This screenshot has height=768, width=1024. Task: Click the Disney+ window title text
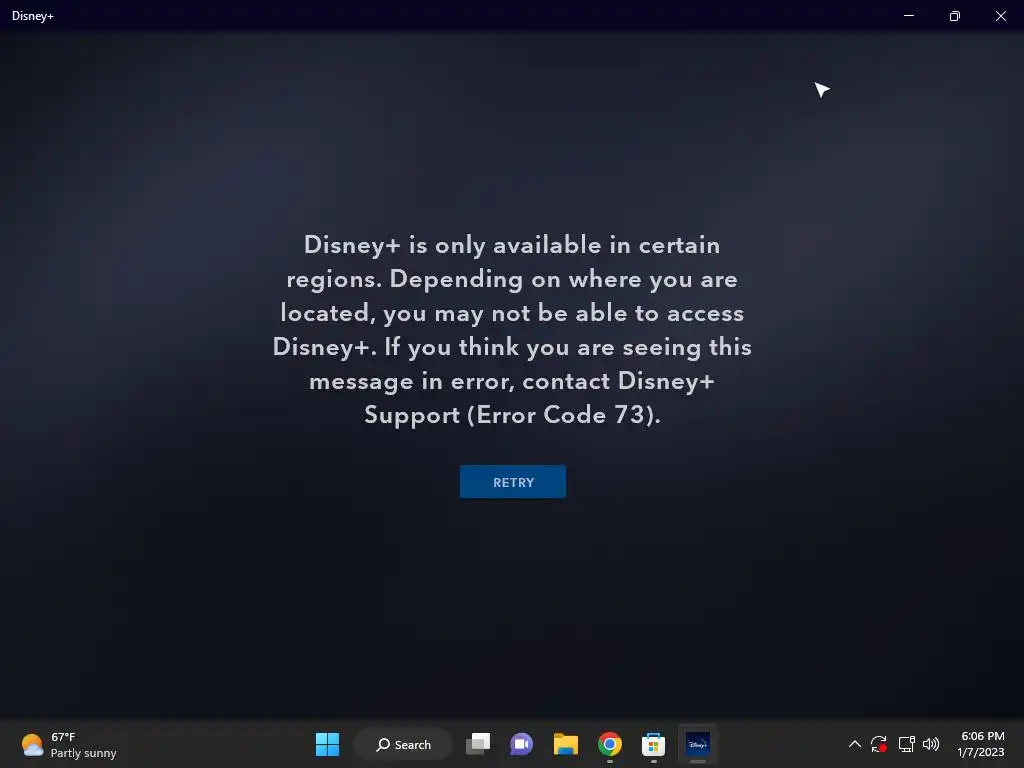33,16
